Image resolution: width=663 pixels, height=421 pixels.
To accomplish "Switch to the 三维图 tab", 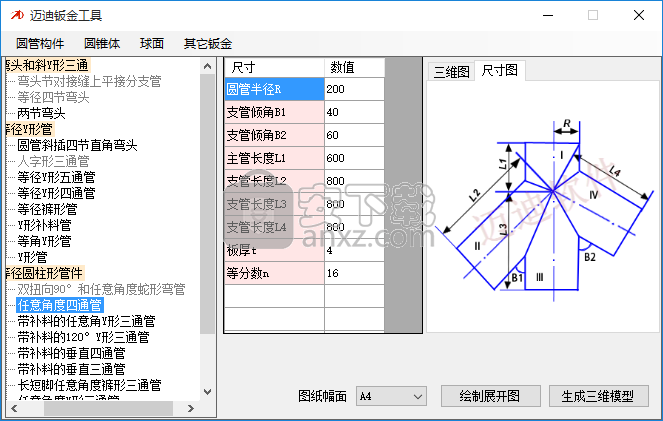I will (451, 71).
